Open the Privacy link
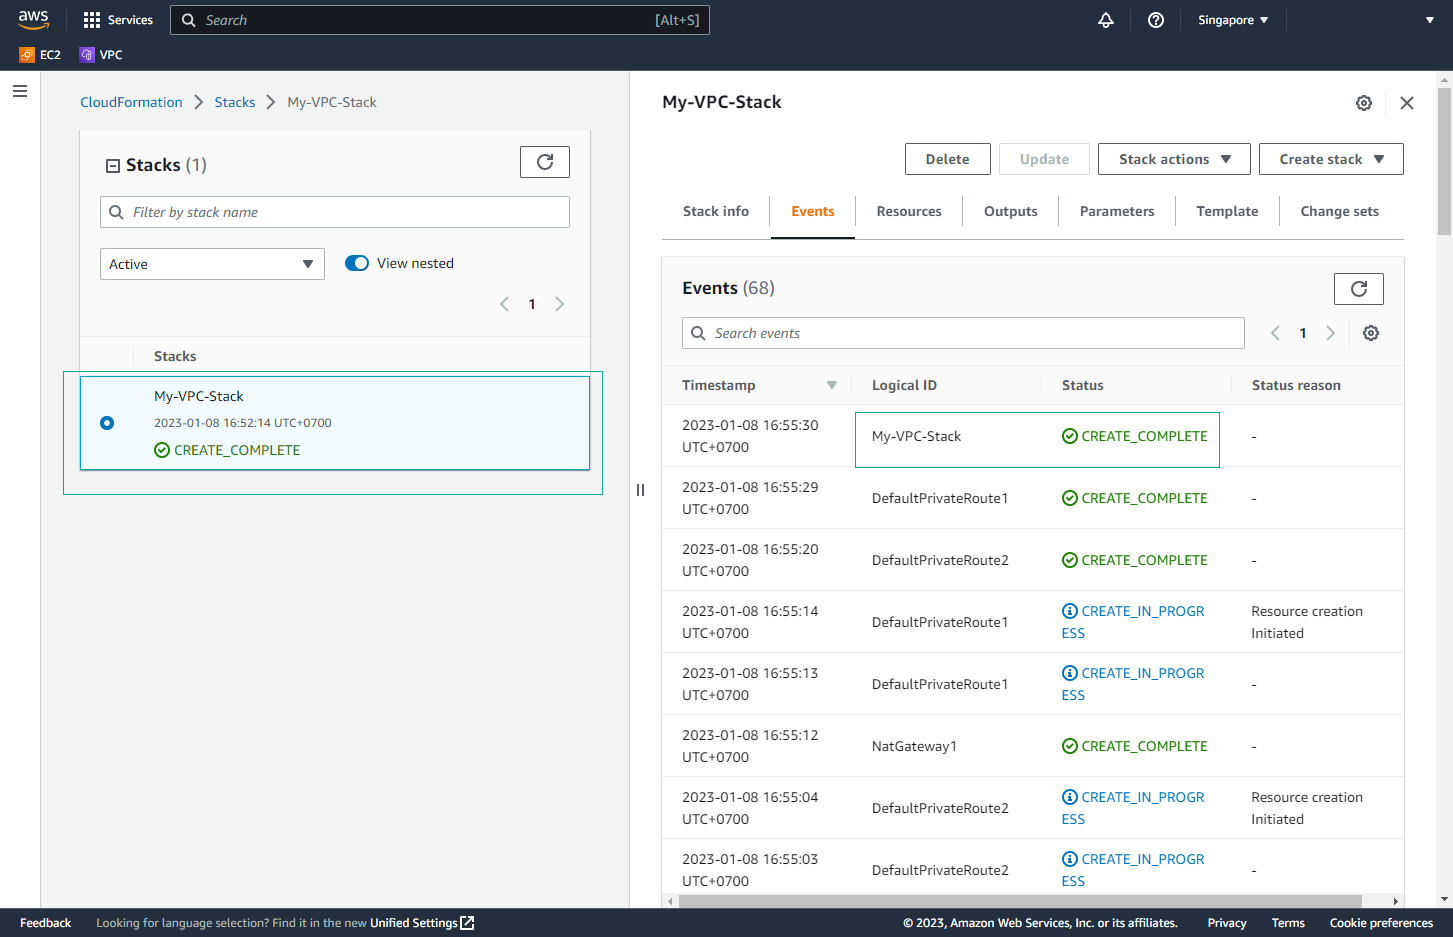Viewport: 1453px width, 937px height. (1227, 923)
